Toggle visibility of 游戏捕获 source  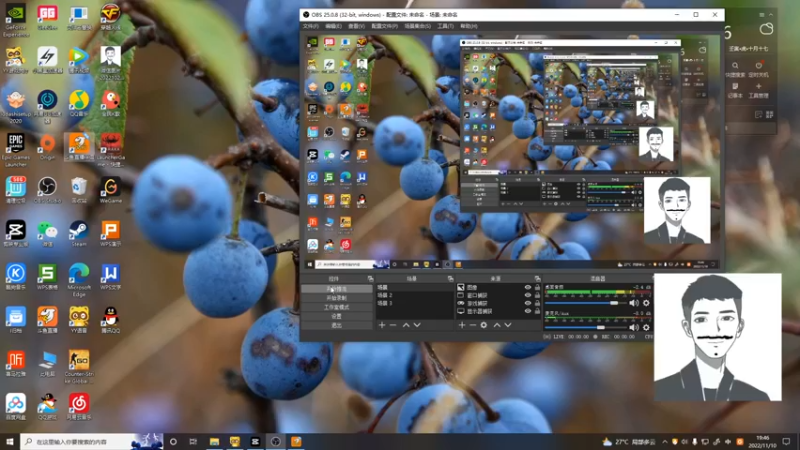pyautogui.click(x=528, y=303)
